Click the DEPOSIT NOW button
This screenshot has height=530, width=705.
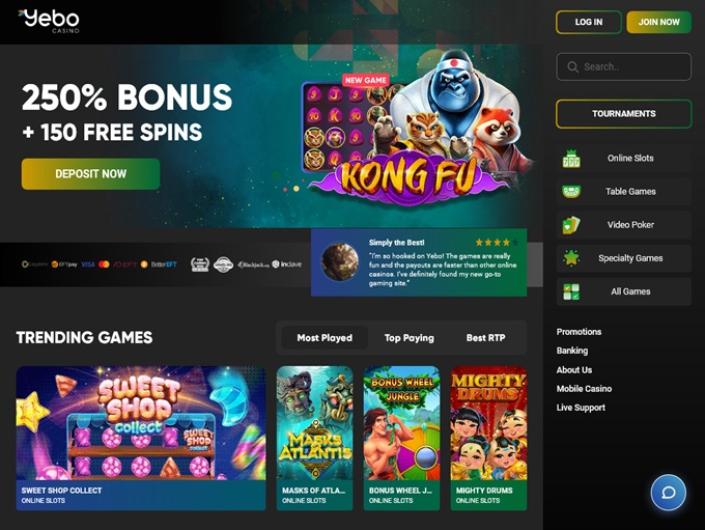(91, 174)
